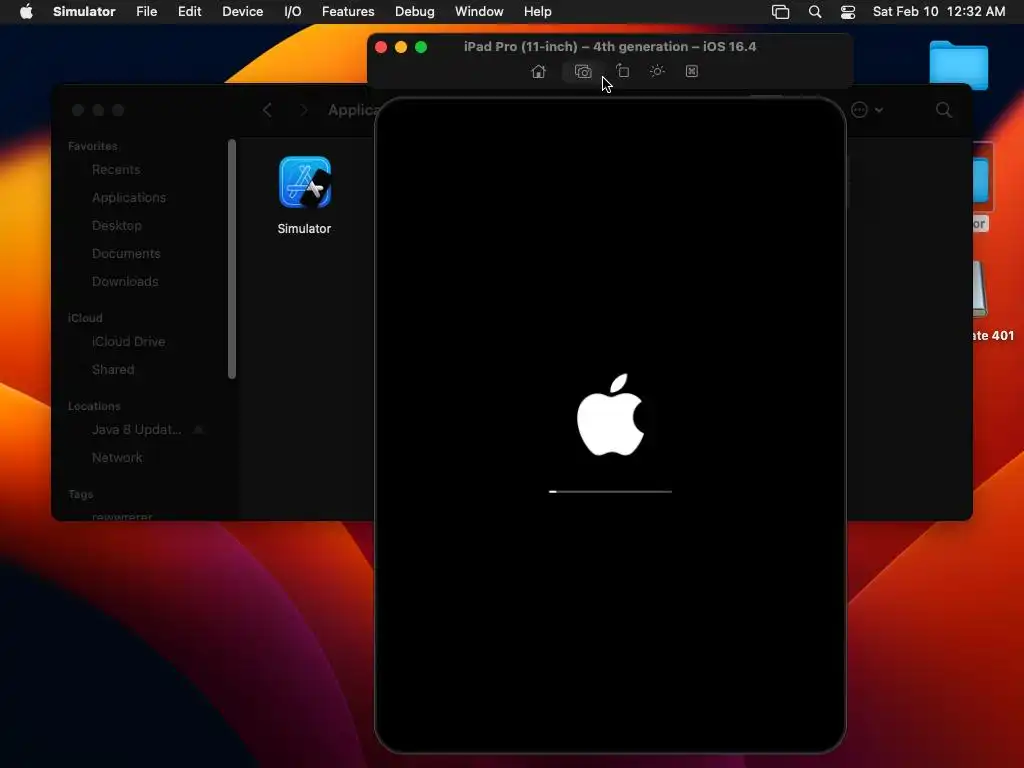This screenshot has width=1024, height=768.
Task: Select Java 8 Update volume in sidebar
Action: click(x=136, y=430)
